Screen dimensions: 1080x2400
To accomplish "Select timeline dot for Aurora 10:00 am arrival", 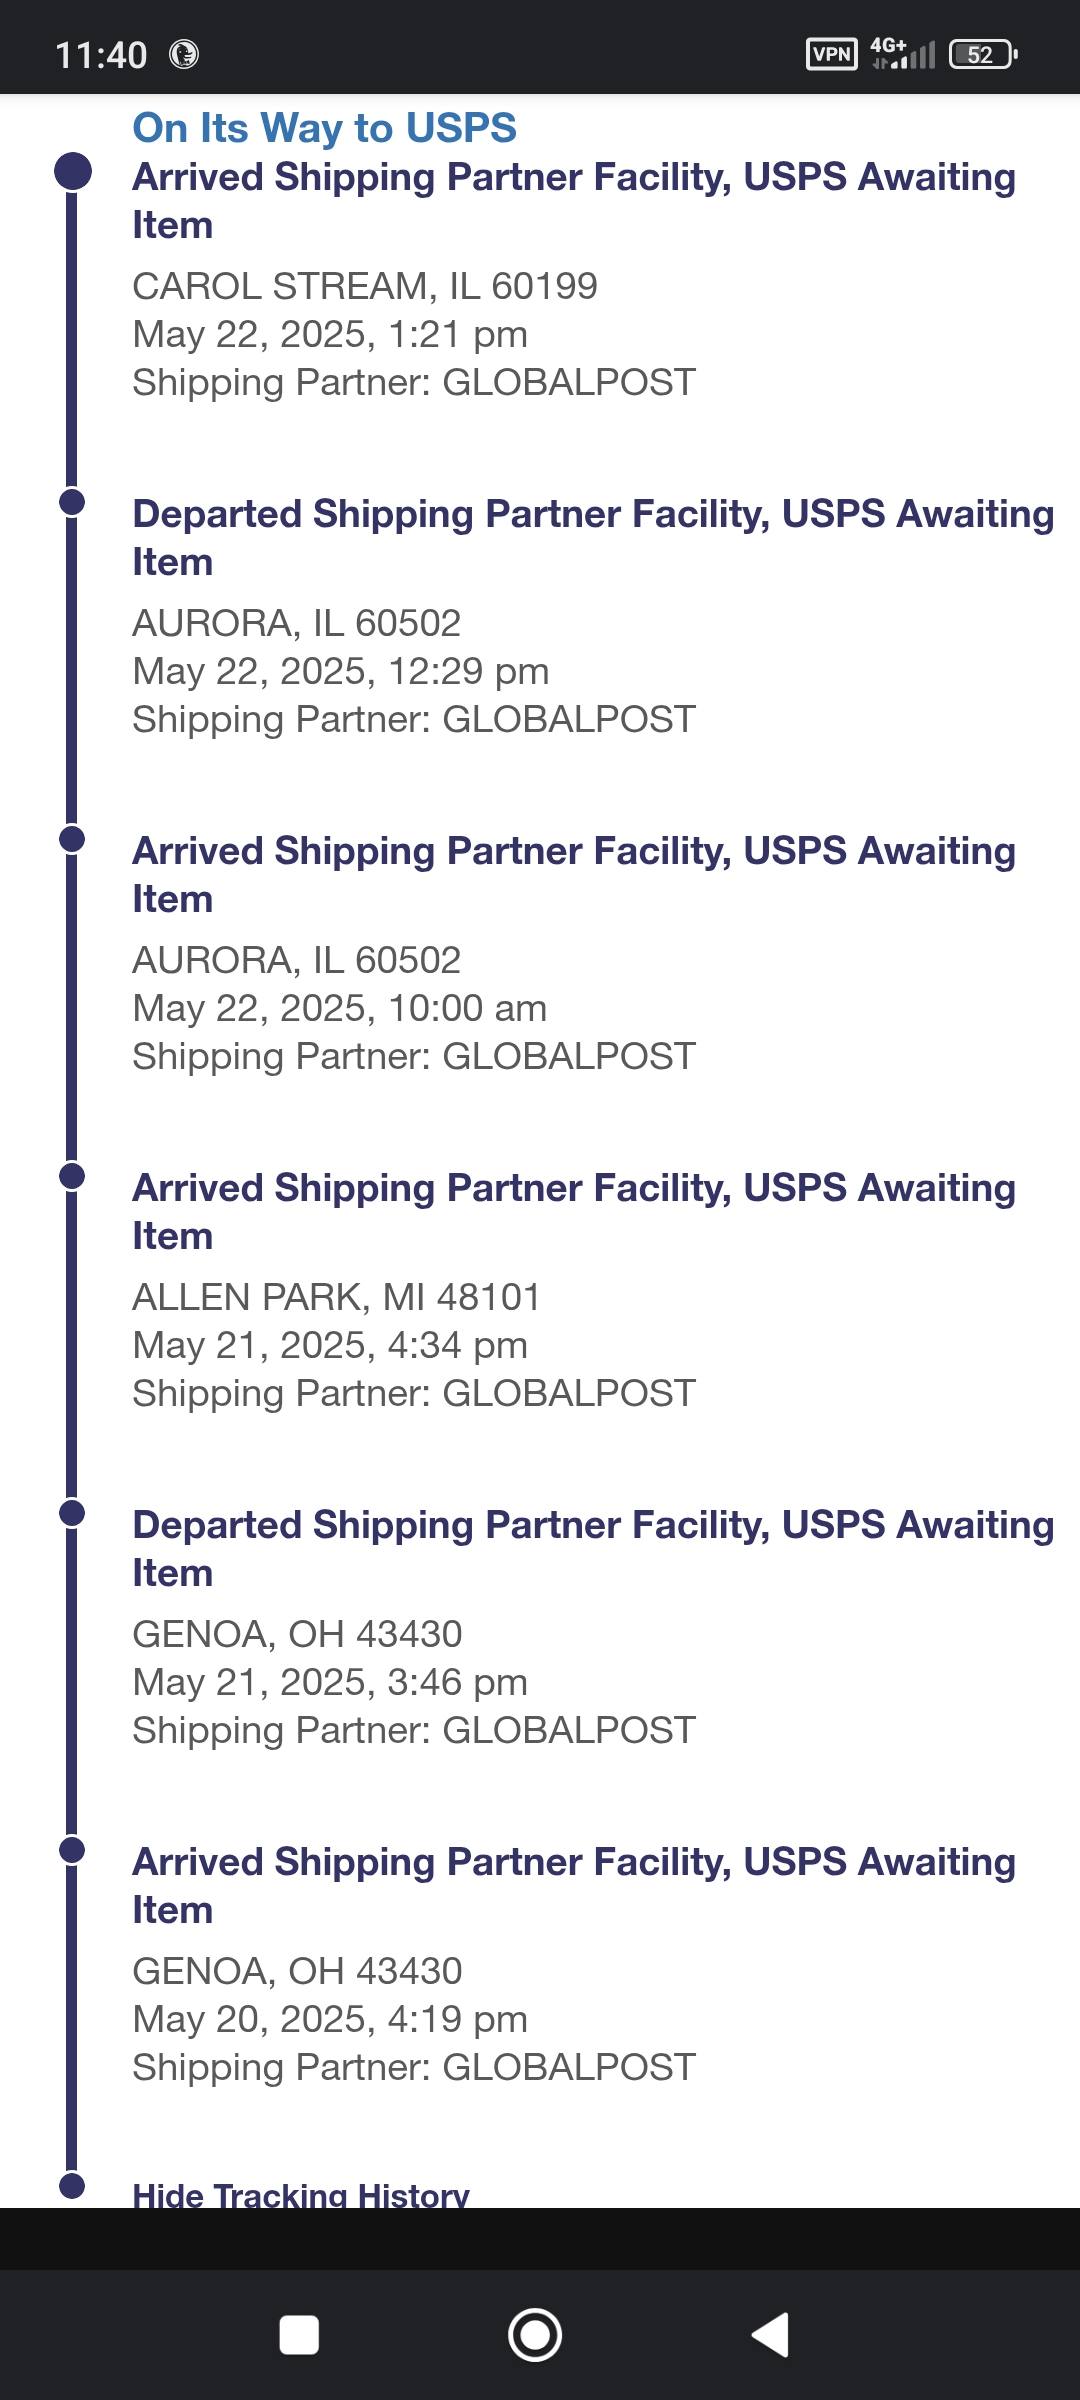I will [72, 839].
